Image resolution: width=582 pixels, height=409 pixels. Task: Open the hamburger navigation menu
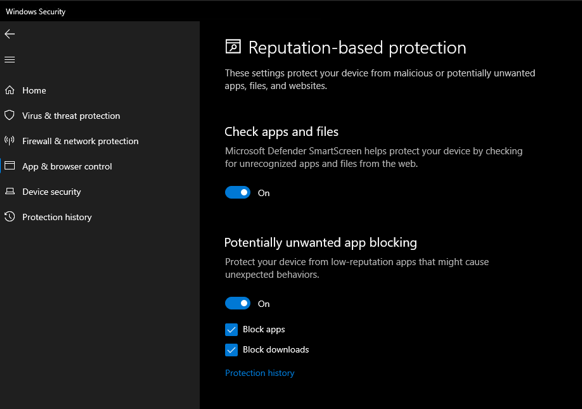pyautogui.click(x=10, y=59)
